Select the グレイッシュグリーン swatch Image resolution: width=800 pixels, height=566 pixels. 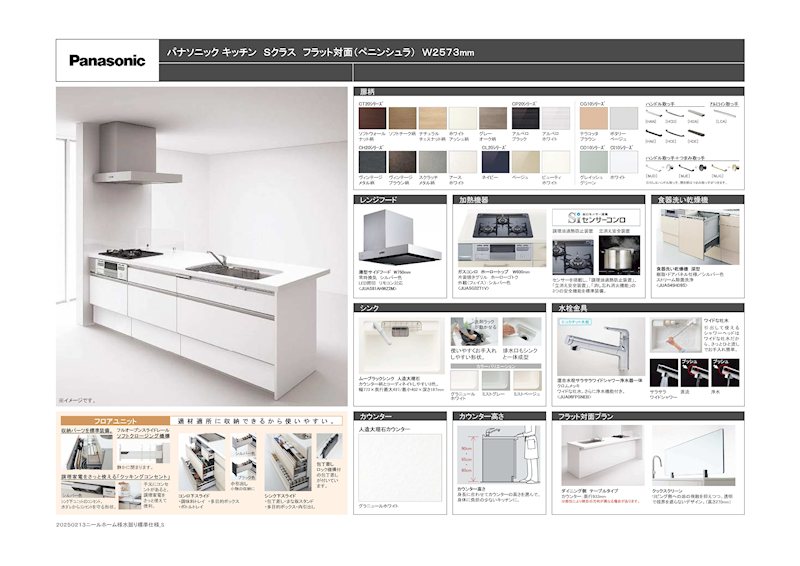click(x=592, y=162)
